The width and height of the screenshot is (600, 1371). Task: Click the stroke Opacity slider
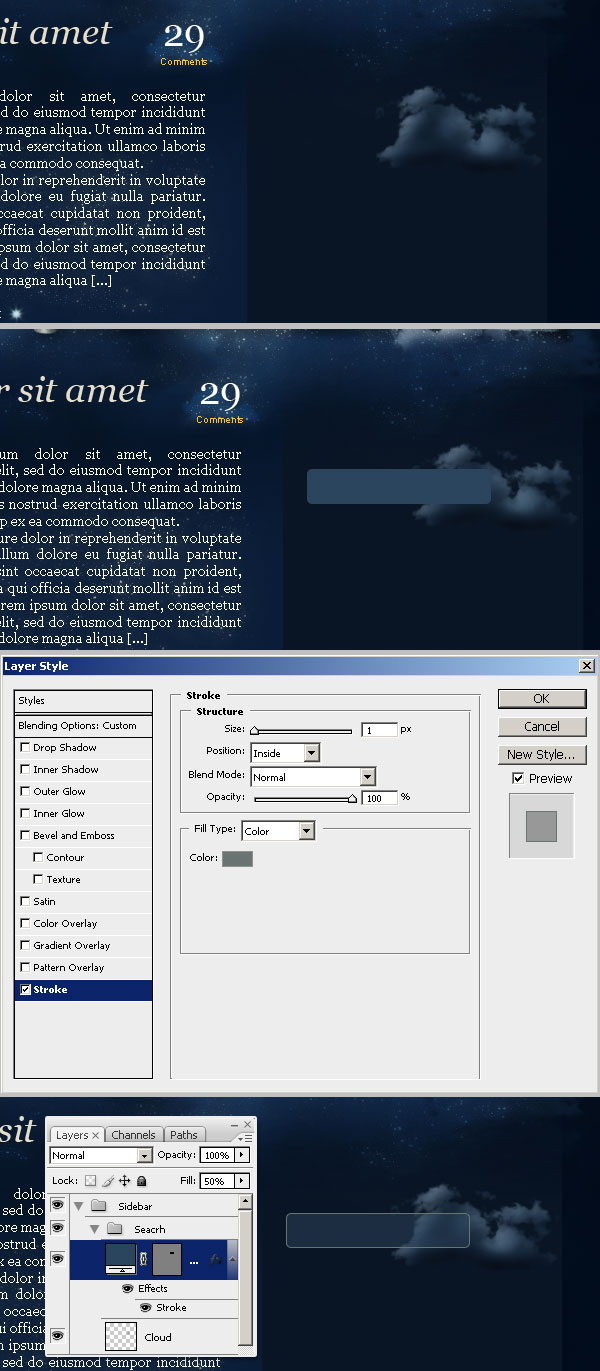click(305, 798)
